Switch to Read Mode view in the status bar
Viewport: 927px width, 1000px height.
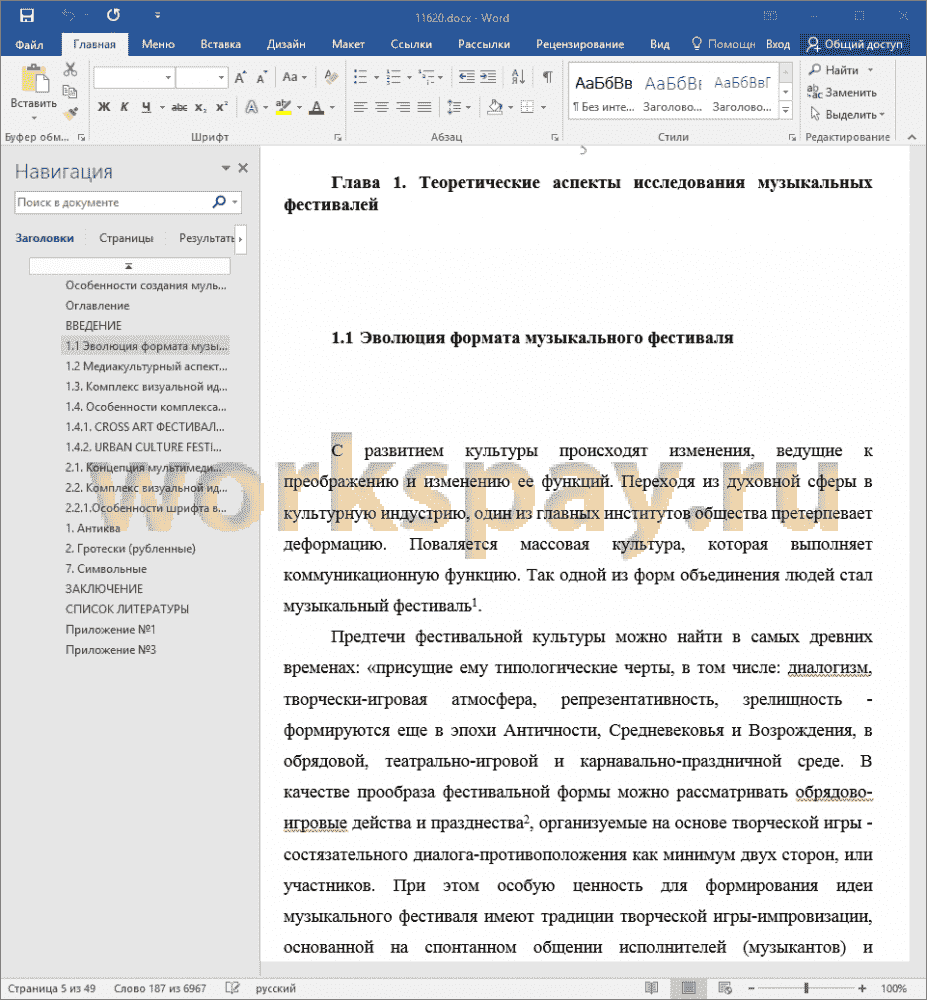(x=652, y=988)
